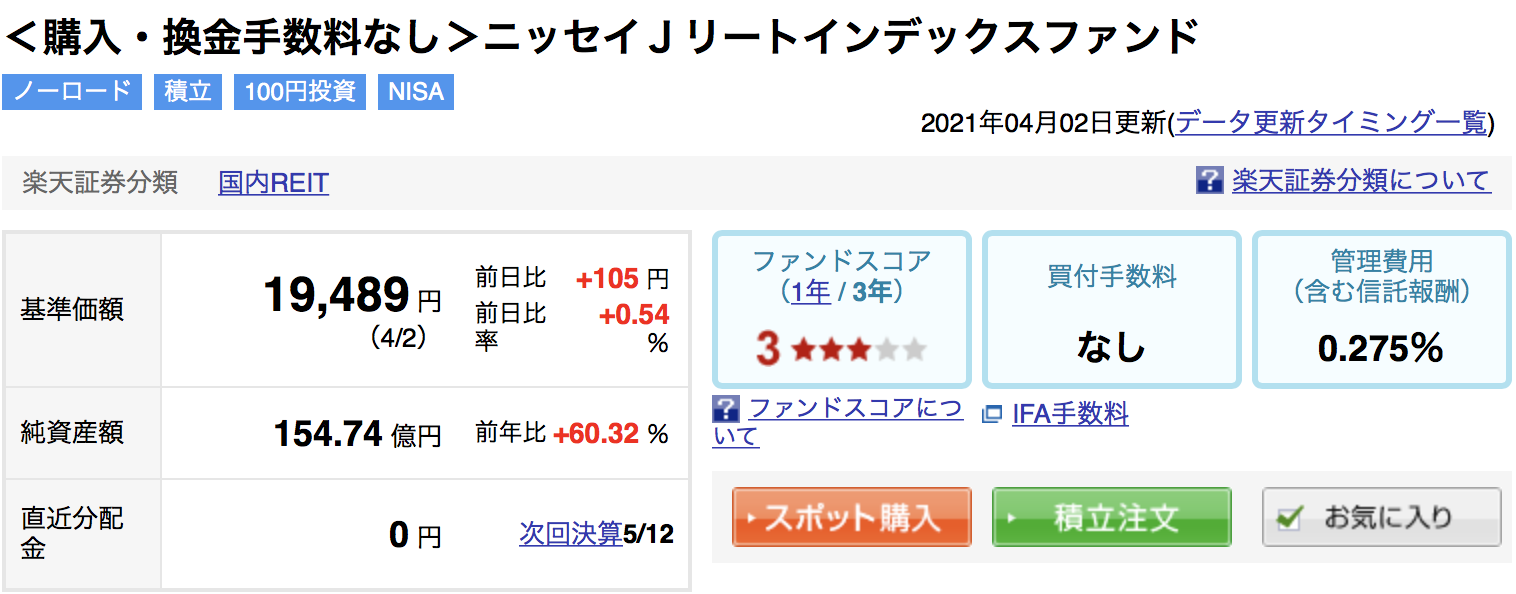1516x594 pixels.
Task: Click the ノーロード tag
Action: pos(71,92)
